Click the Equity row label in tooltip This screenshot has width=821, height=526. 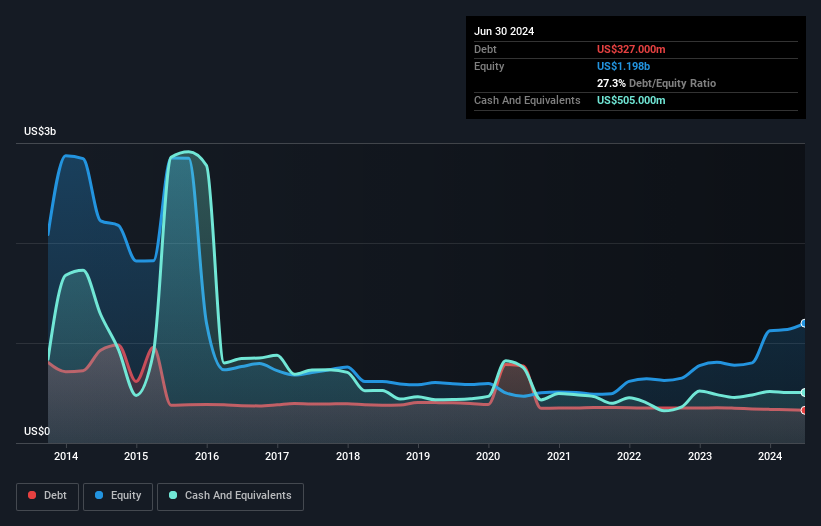[489, 66]
